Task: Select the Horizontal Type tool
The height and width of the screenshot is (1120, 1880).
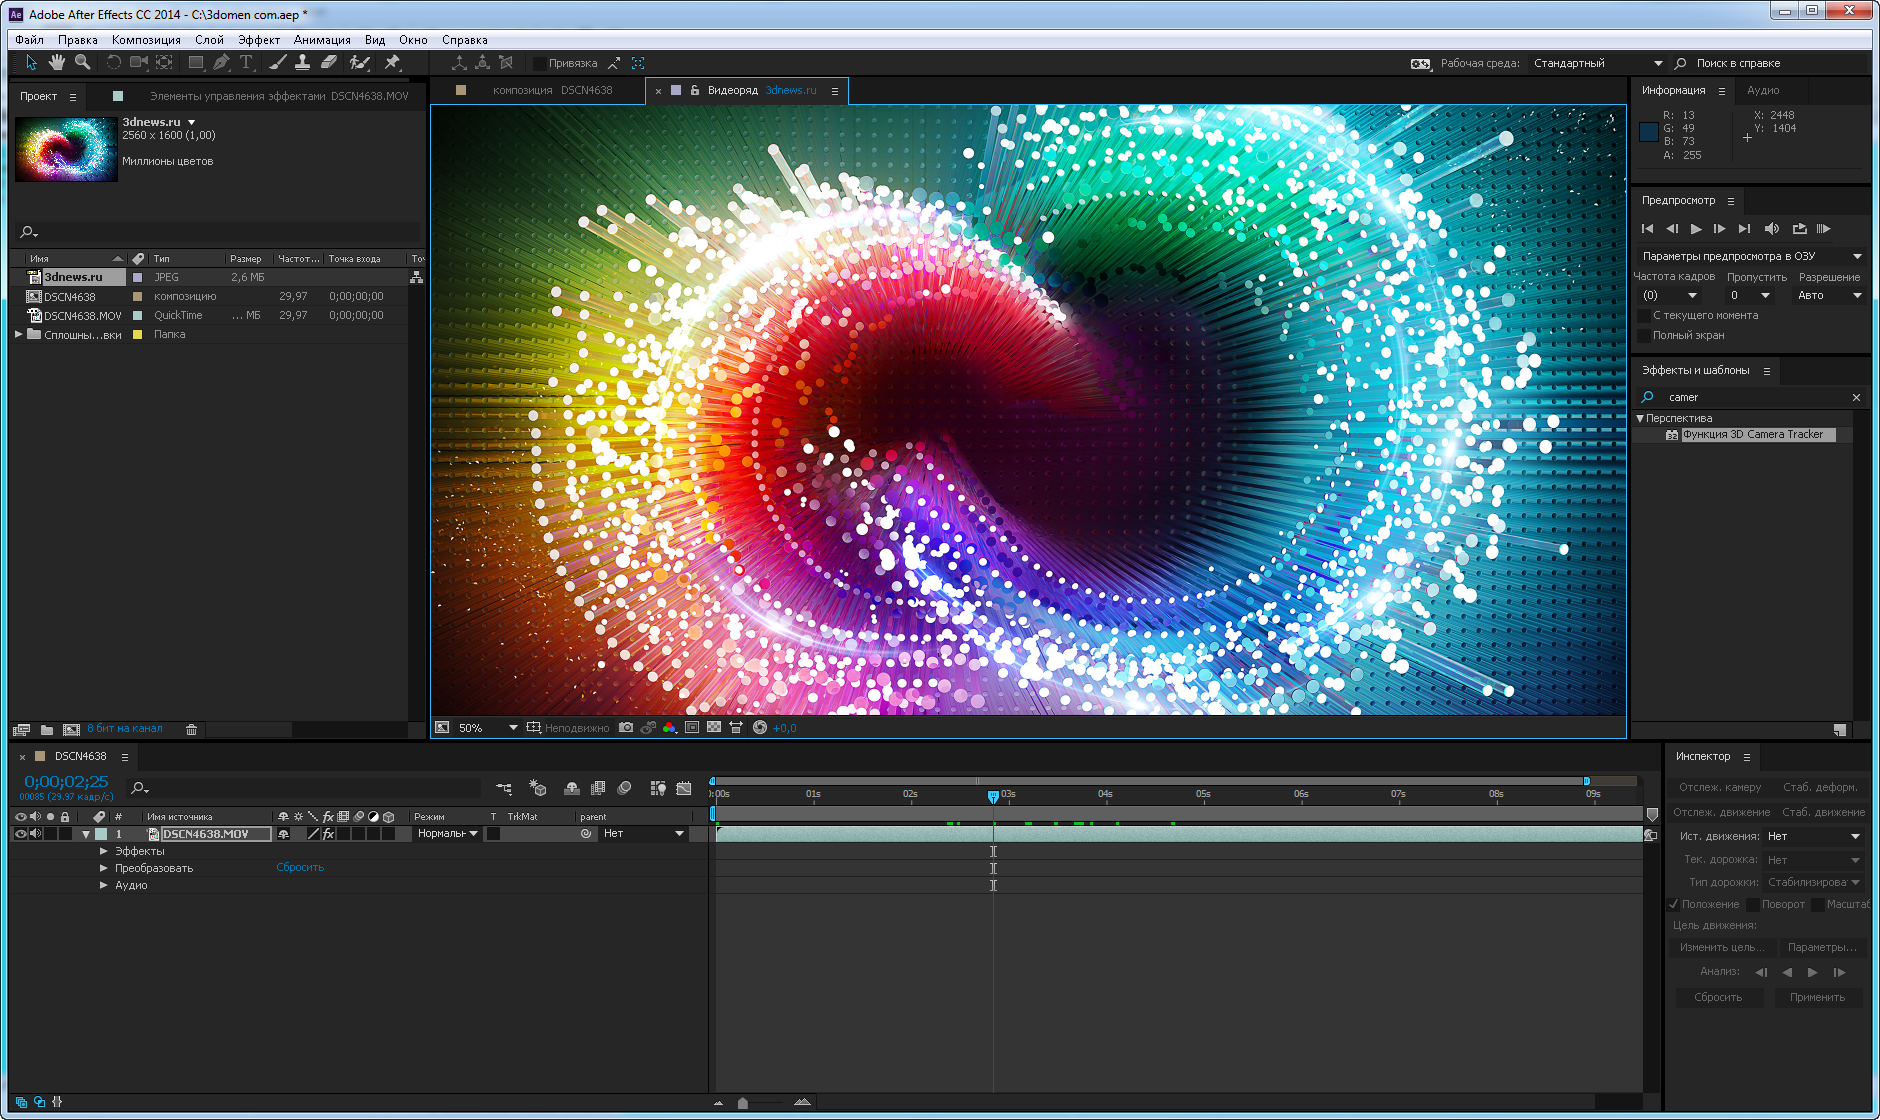Action: (x=247, y=62)
